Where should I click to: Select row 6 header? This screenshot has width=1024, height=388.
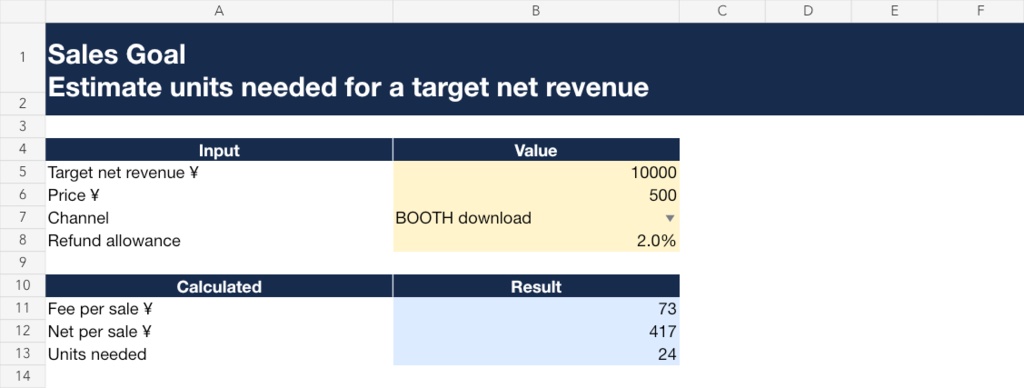23,195
